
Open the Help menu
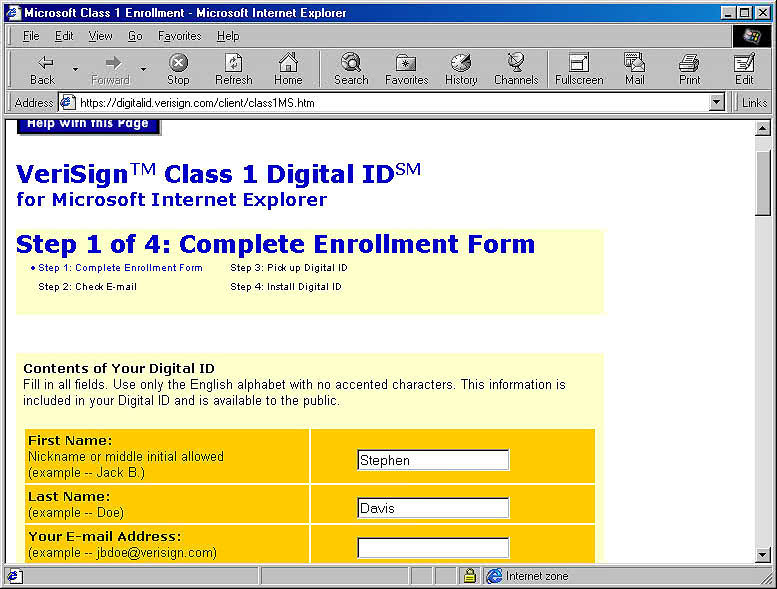[x=228, y=36]
